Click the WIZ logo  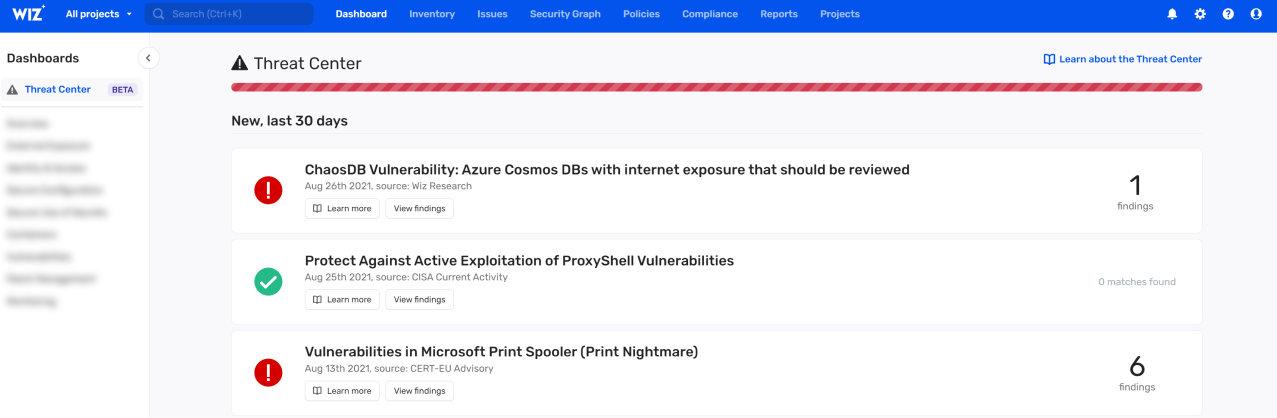[x=29, y=14]
